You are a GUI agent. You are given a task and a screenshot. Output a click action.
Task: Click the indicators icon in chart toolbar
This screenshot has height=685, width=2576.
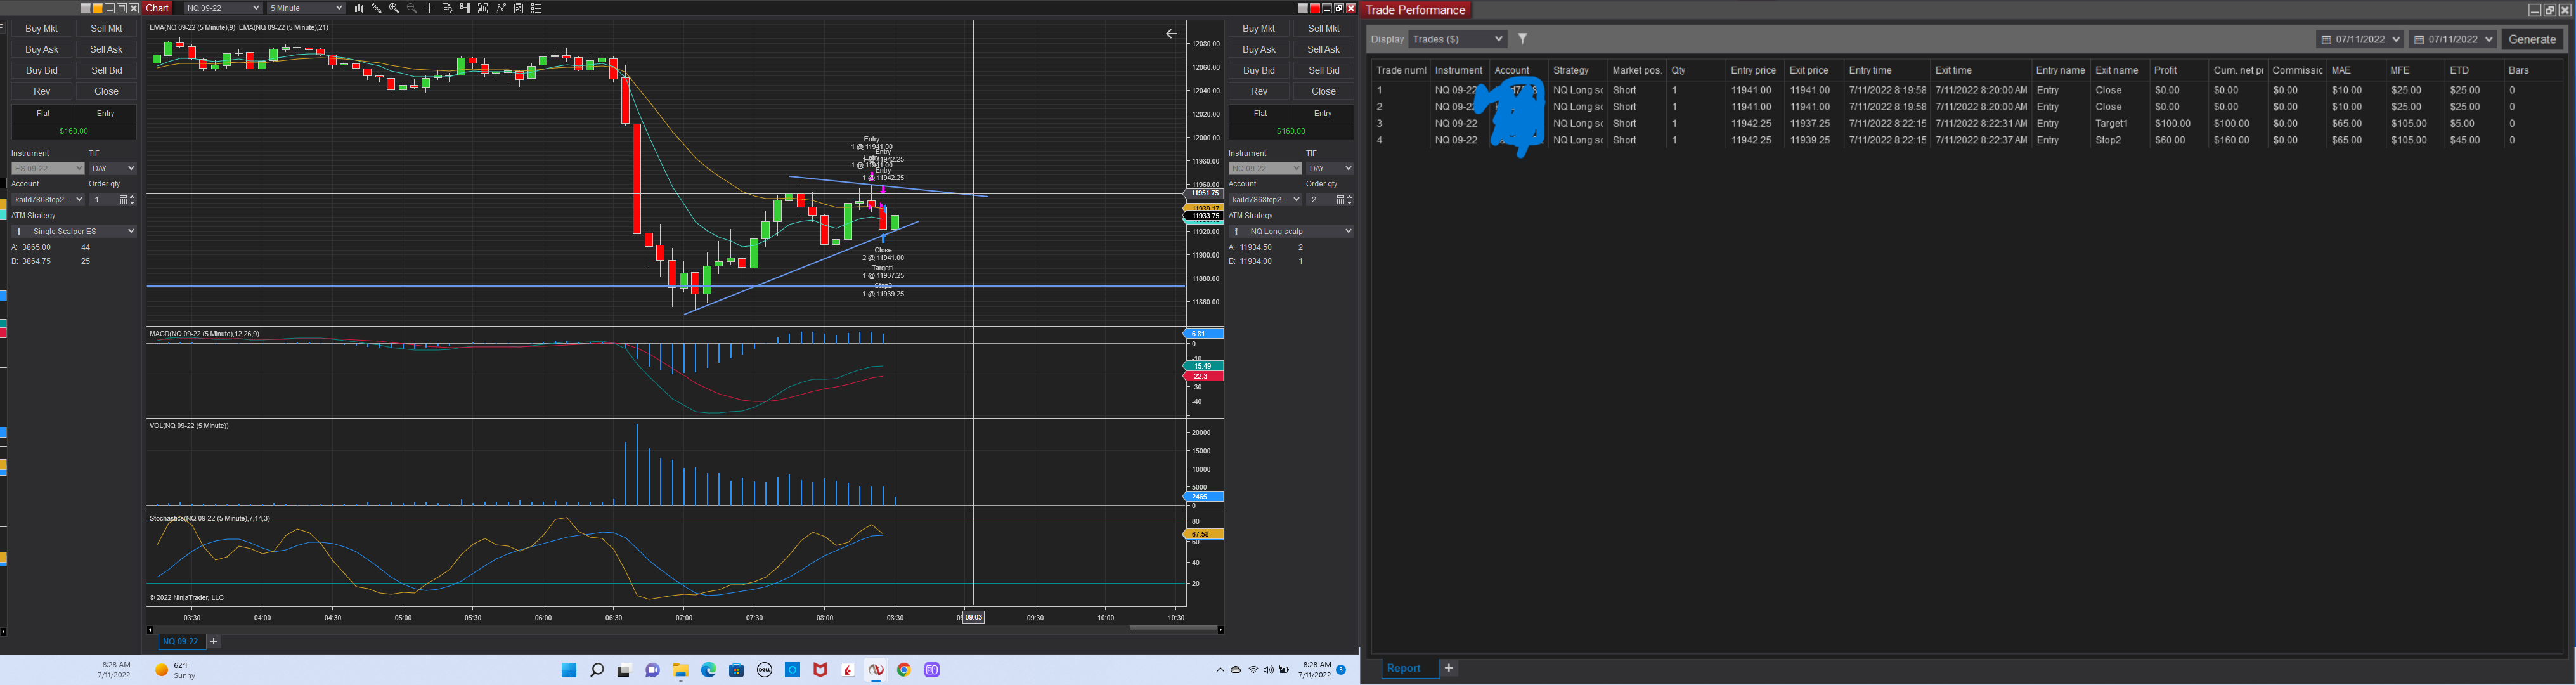pos(501,8)
